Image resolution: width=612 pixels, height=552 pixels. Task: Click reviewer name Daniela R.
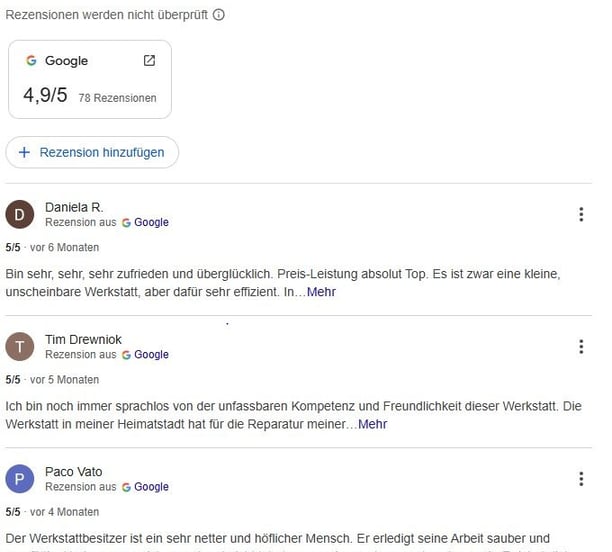click(74, 207)
